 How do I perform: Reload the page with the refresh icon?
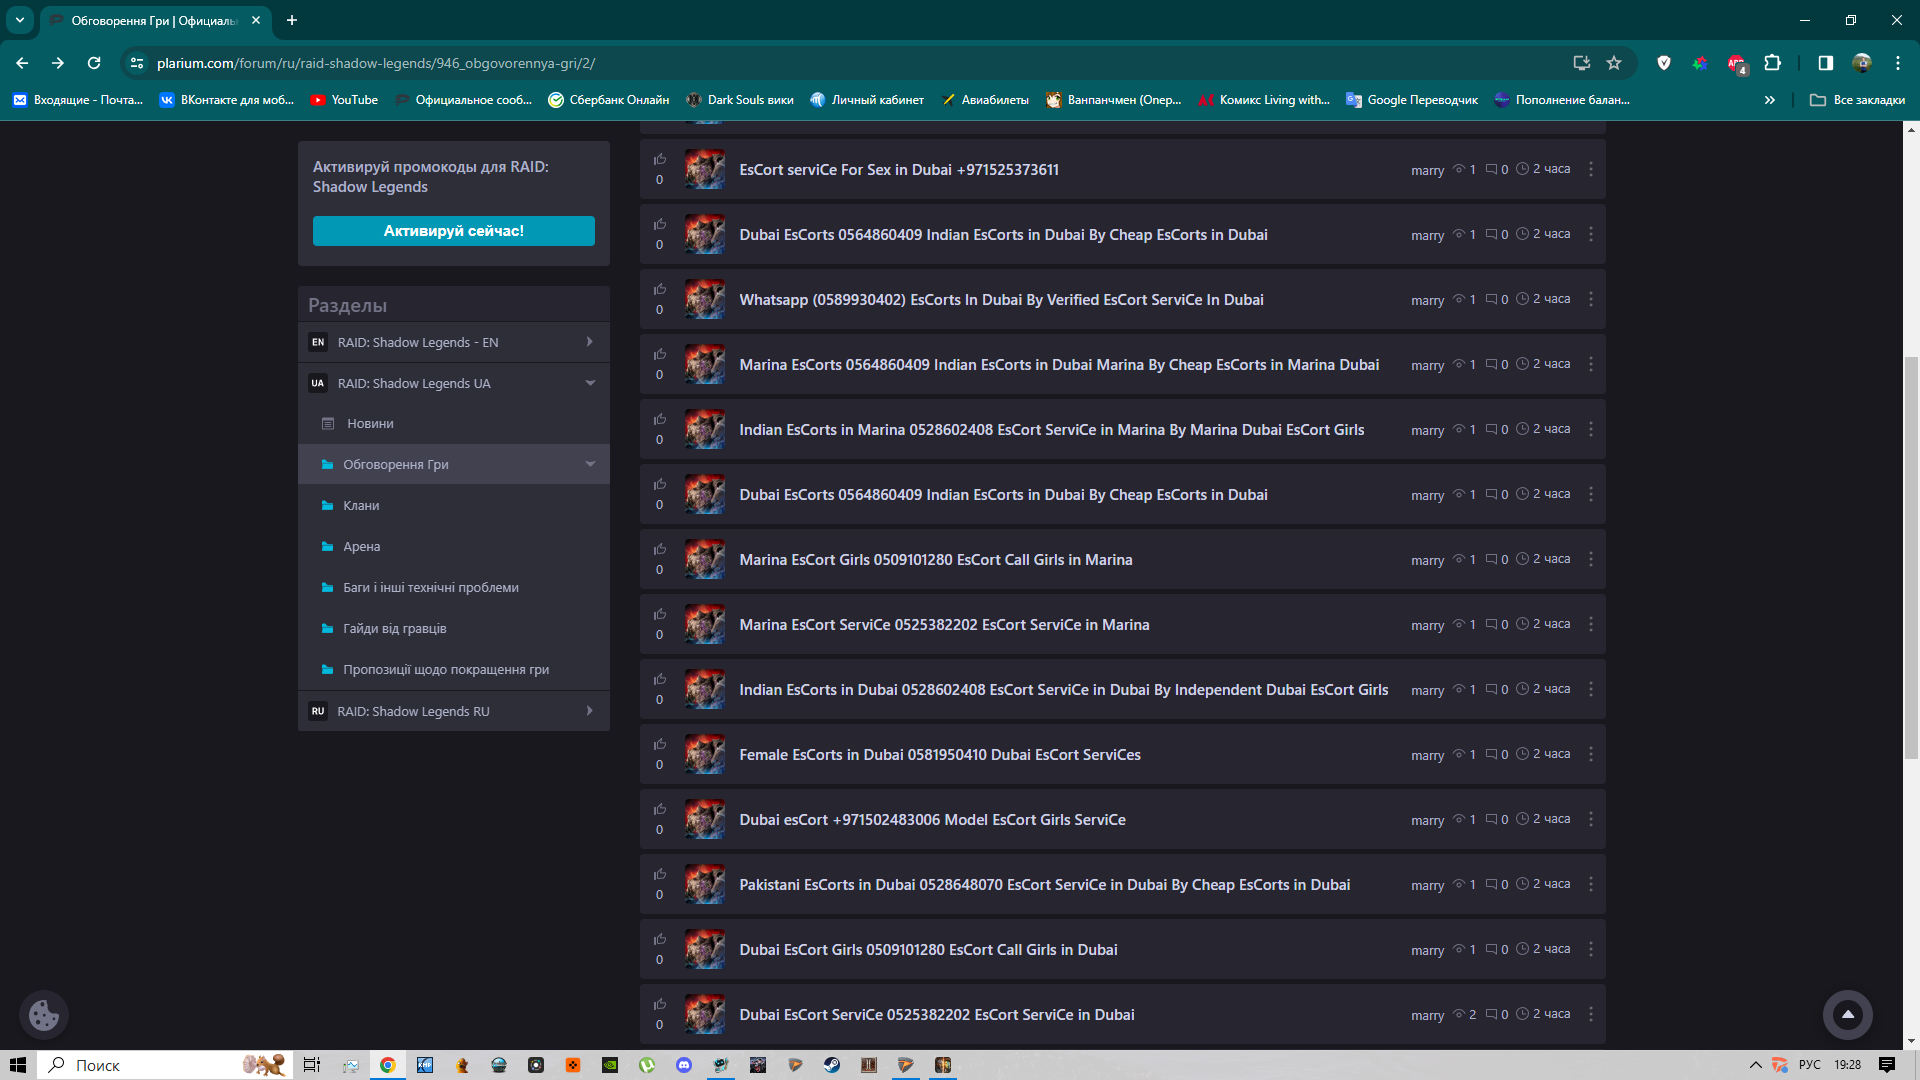point(94,63)
